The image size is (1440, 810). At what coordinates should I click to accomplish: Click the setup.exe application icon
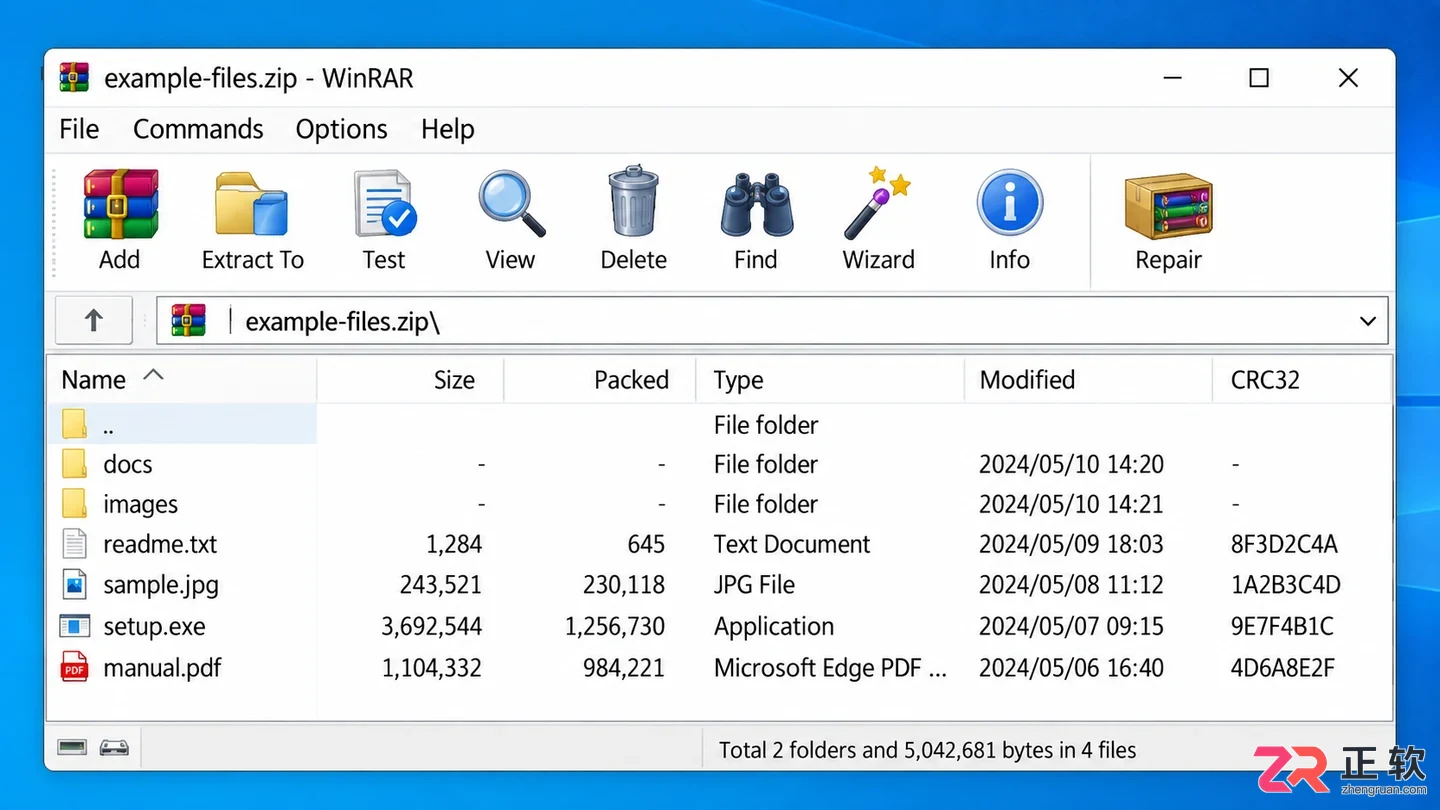click(75, 626)
